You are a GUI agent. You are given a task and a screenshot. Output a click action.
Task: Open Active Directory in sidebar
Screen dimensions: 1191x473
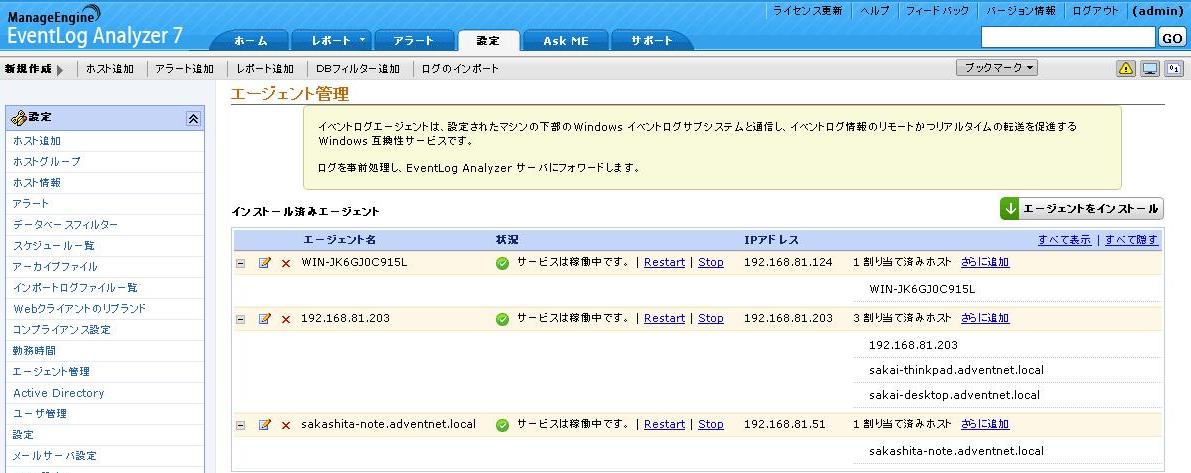pos(58,393)
